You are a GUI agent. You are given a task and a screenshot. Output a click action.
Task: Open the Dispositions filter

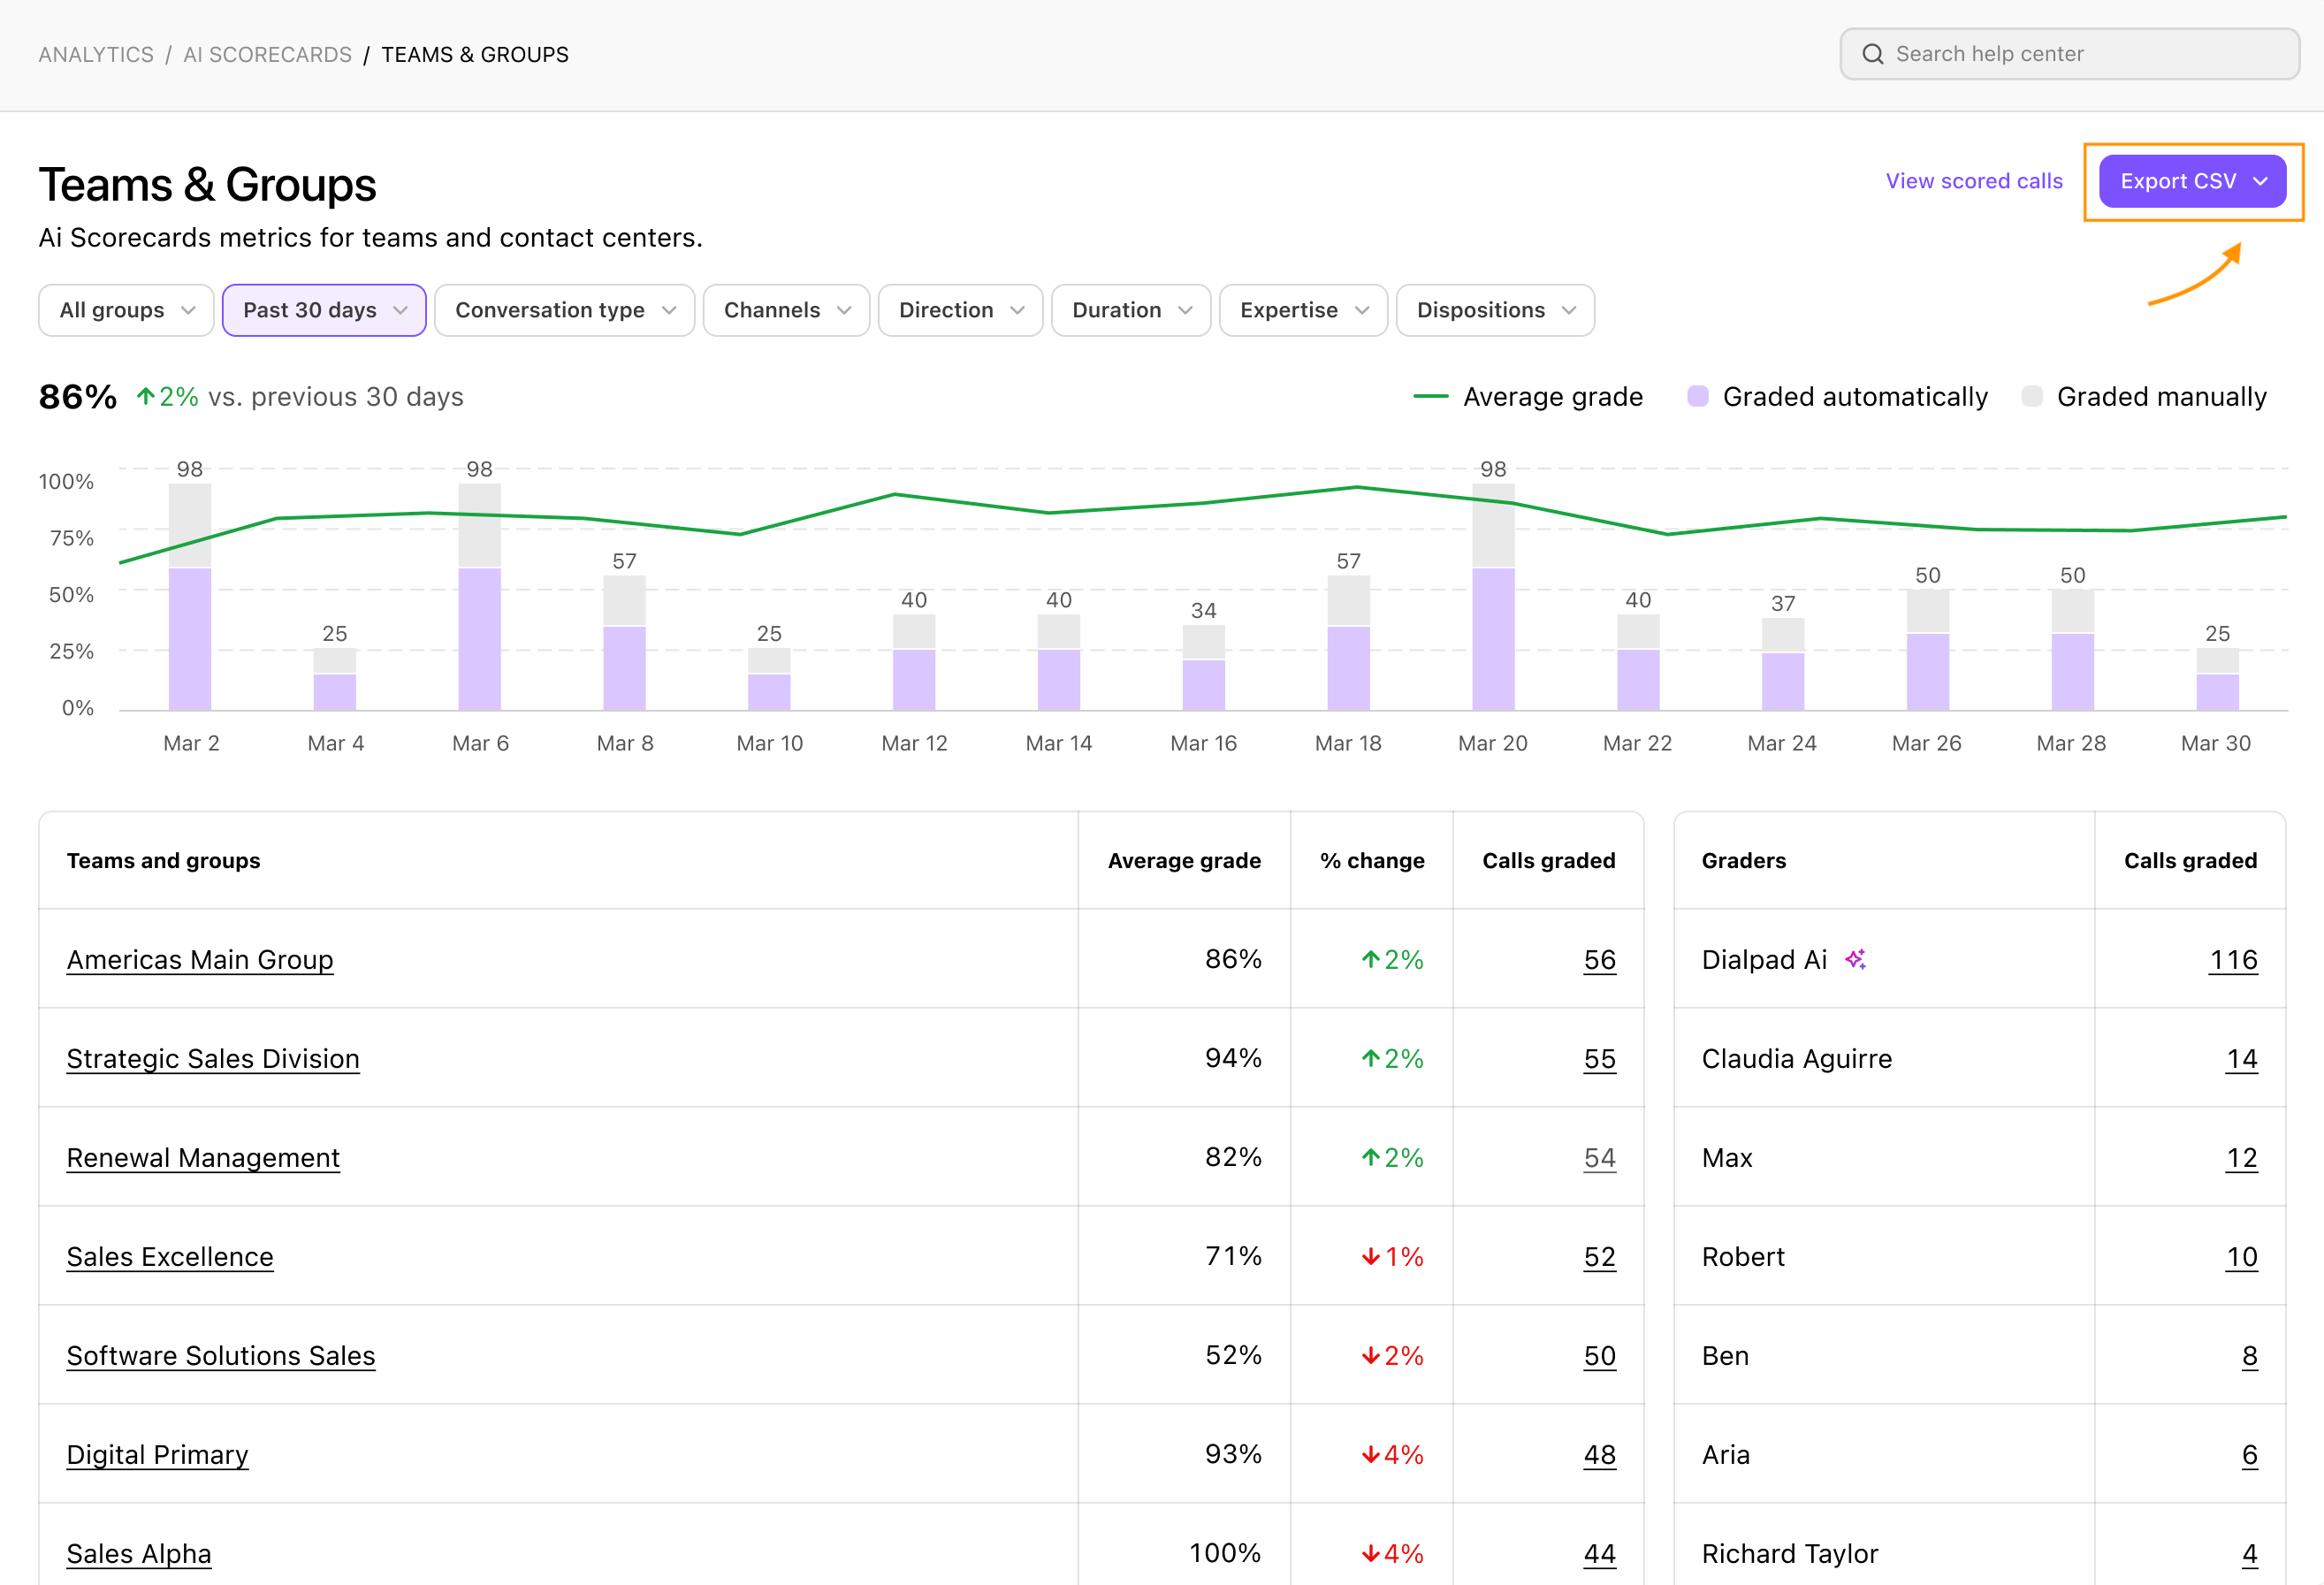(1495, 310)
